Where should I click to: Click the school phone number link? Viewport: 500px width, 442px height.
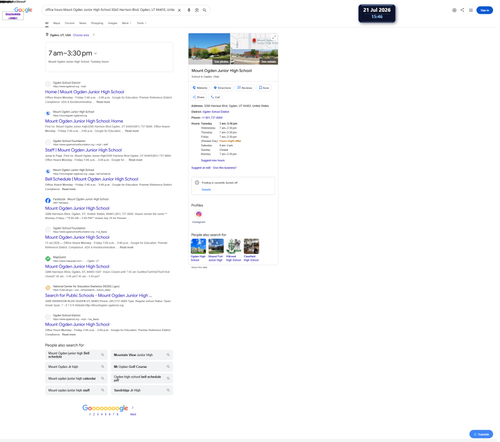(212, 118)
